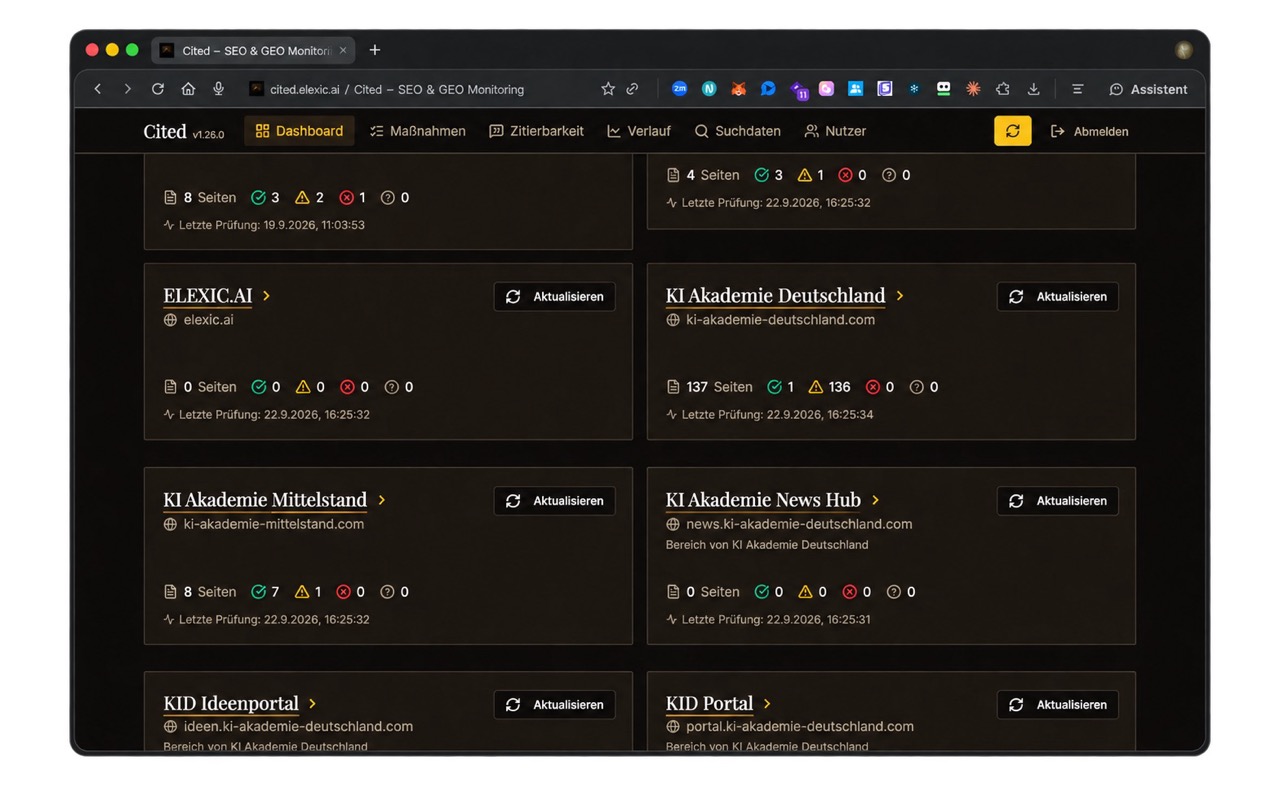
Task: Reload the browser page
Action: point(158,89)
